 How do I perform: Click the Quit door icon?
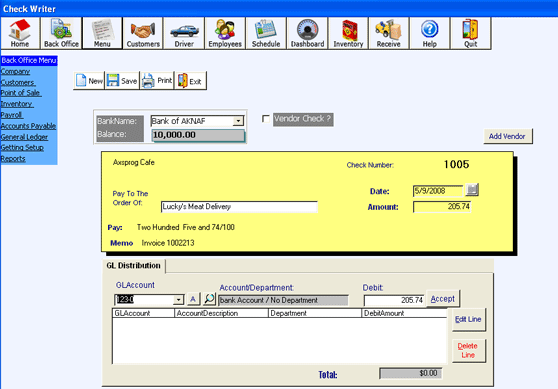tap(470, 33)
